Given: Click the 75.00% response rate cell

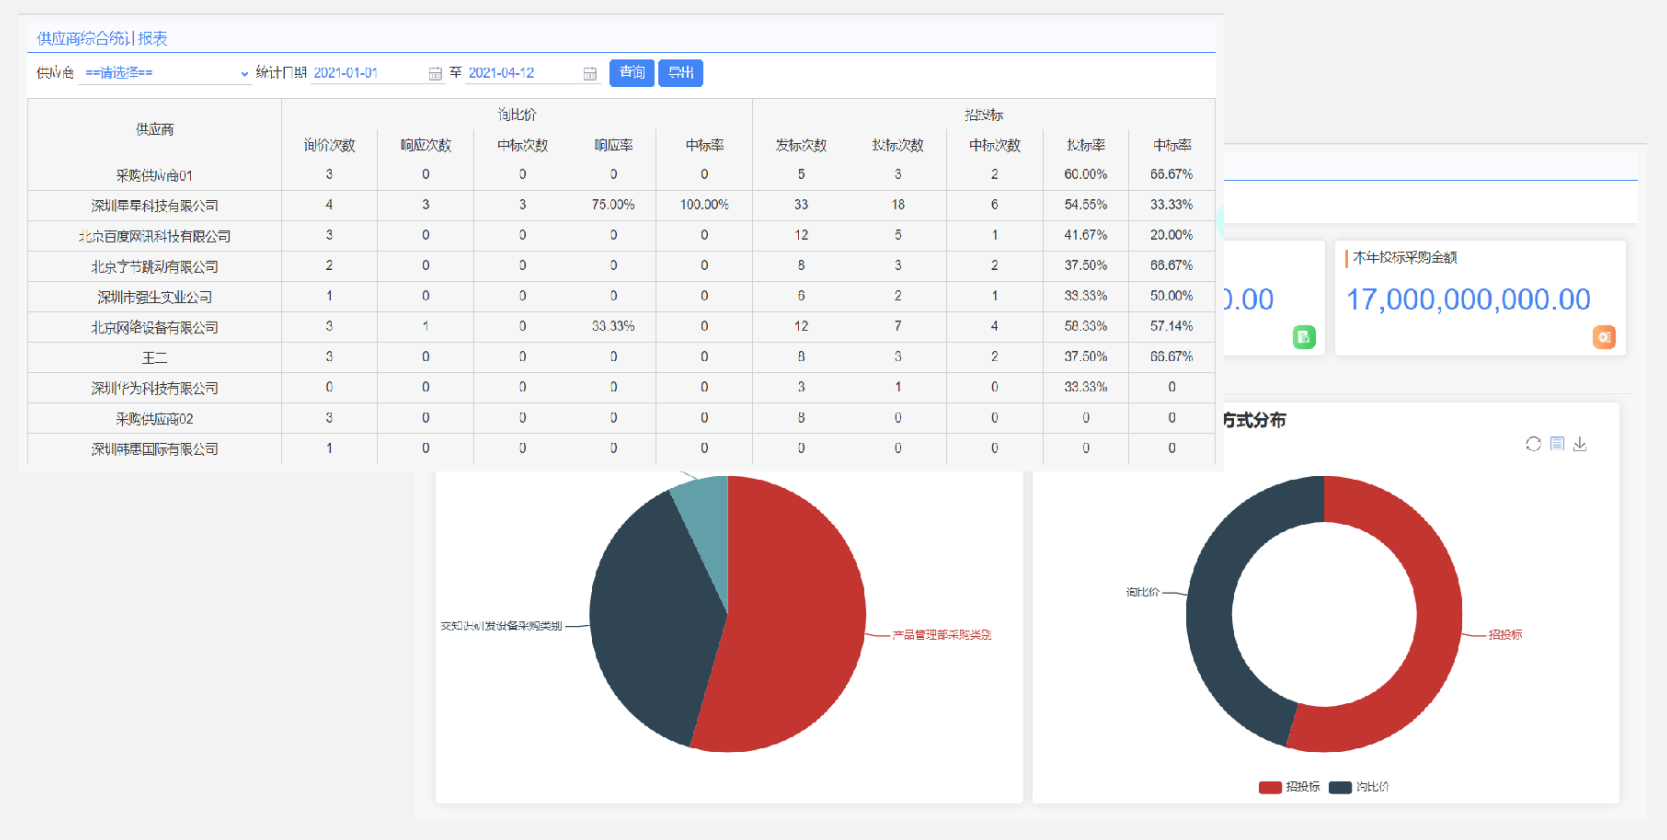Looking at the screenshot, I should tap(613, 204).
